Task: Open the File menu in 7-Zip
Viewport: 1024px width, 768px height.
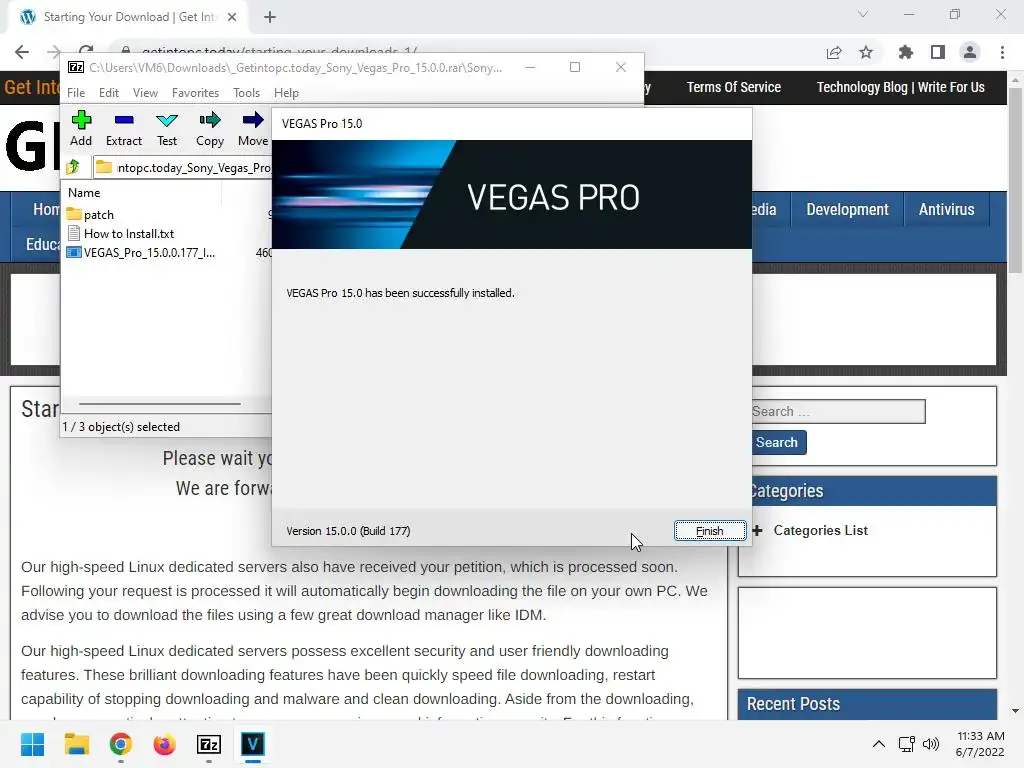Action: (x=76, y=93)
